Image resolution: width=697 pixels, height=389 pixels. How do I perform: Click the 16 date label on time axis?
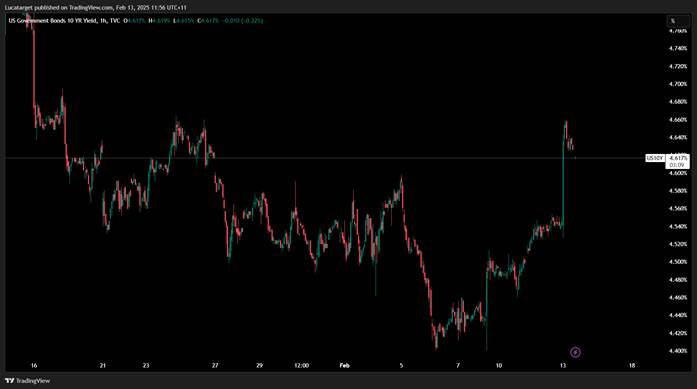click(x=34, y=365)
